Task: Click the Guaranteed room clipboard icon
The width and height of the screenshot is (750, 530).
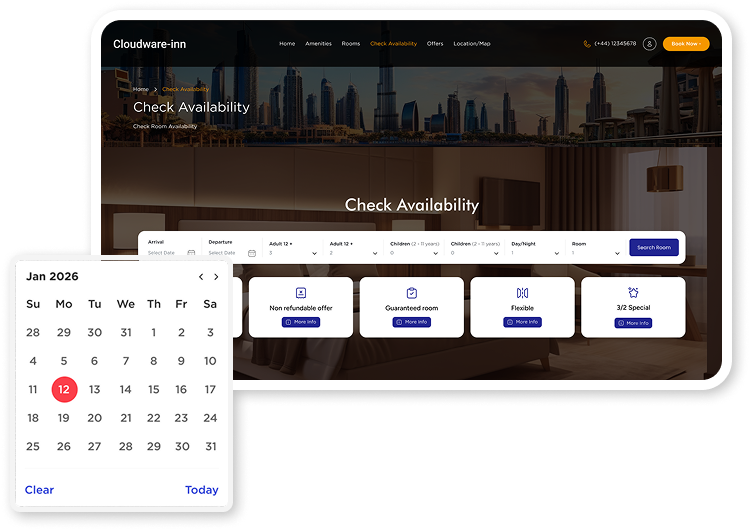Action: pyautogui.click(x=411, y=293)
